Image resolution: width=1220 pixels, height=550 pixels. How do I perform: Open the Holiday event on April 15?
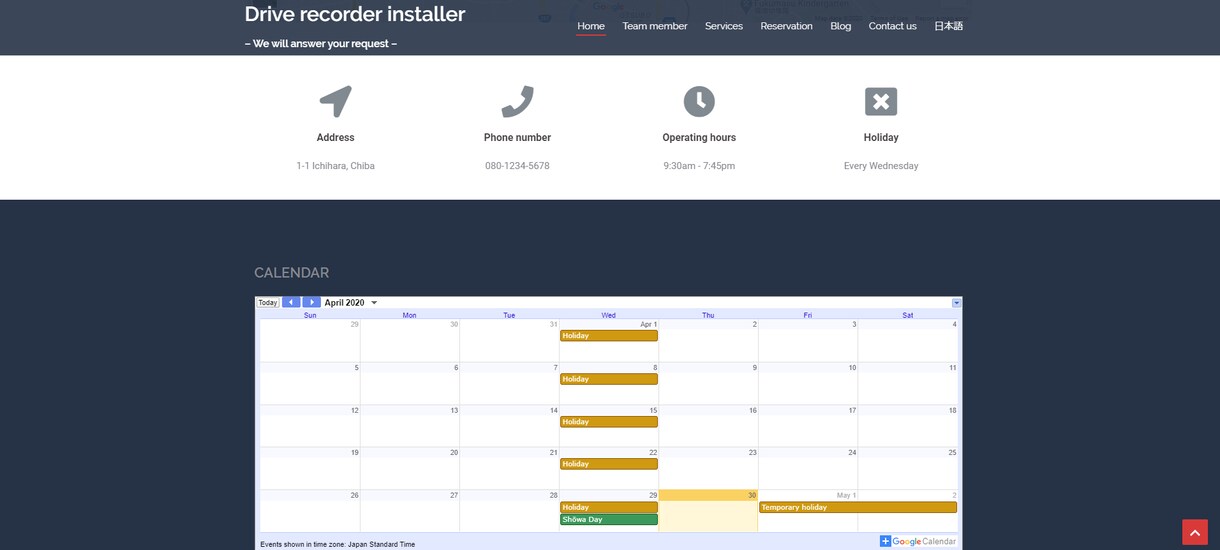click(609, 422)
